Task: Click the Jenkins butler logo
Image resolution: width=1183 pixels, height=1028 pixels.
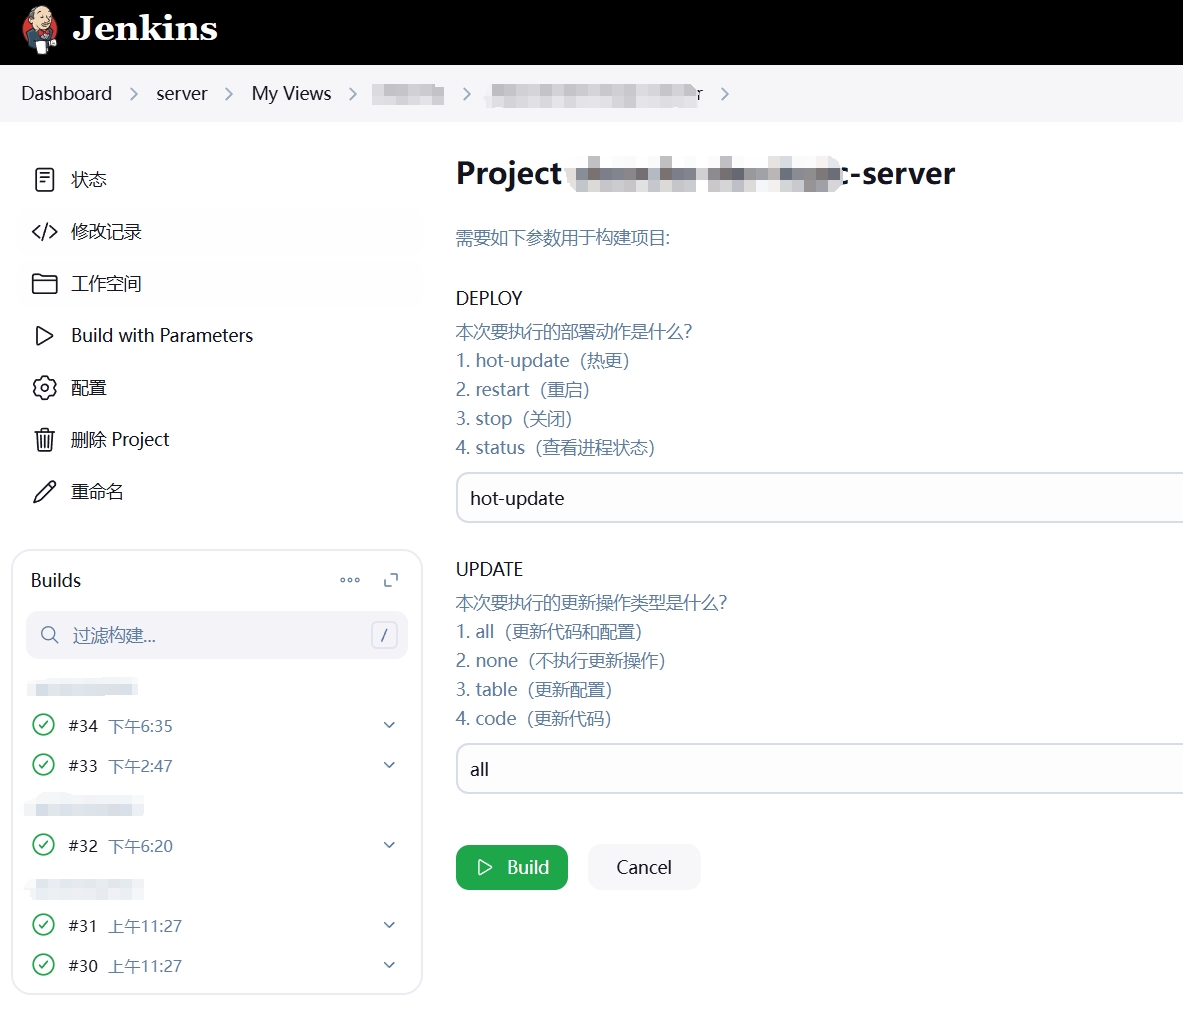Action: click(40, 29)
